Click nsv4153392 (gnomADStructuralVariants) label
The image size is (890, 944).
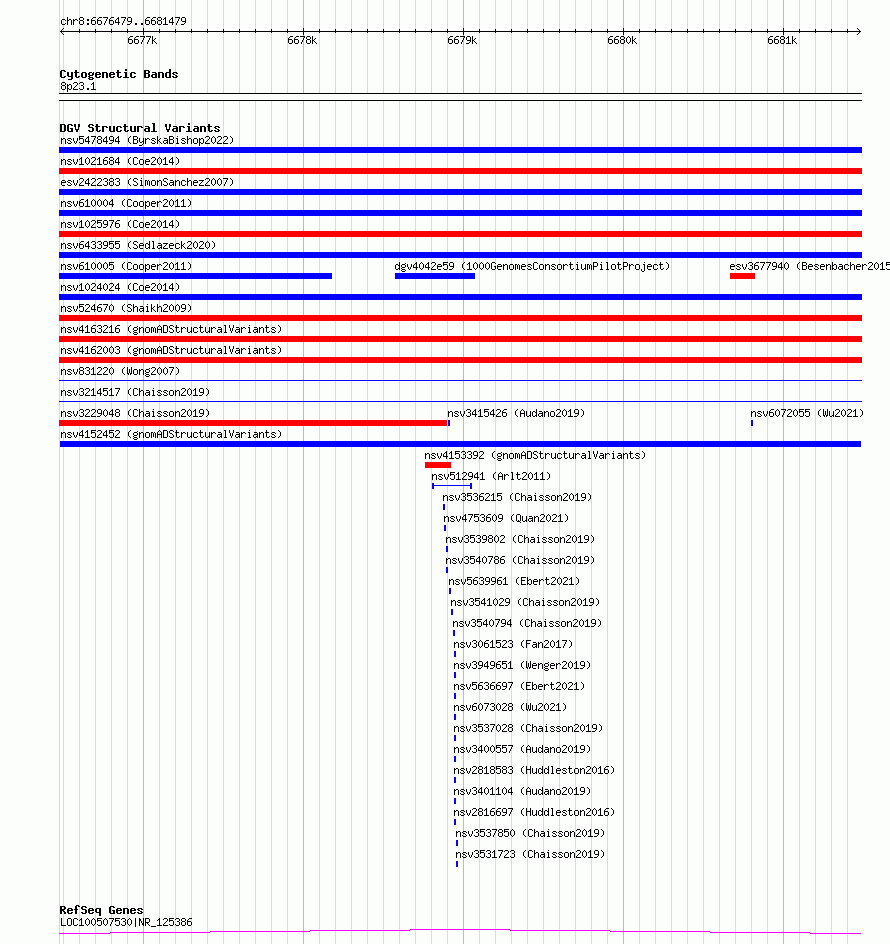535,456
